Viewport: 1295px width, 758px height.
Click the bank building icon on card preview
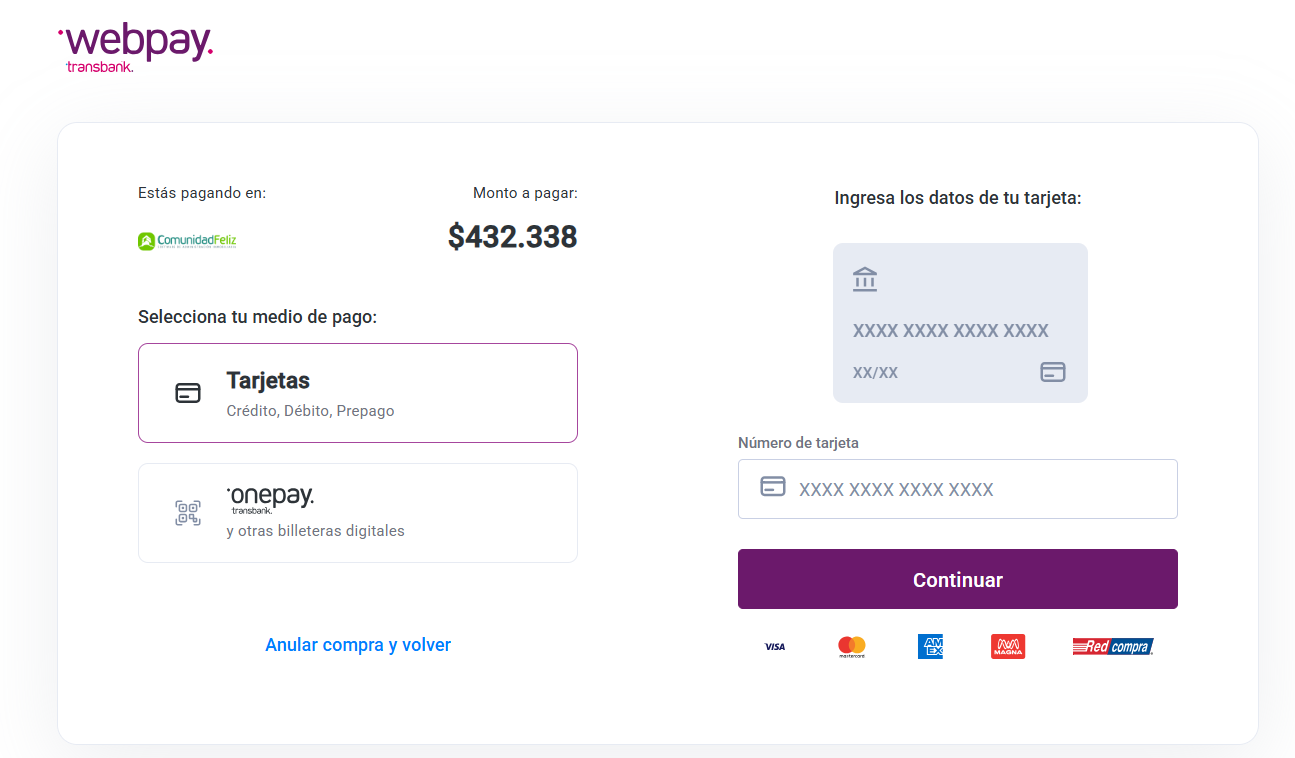(x=865, y=279)
